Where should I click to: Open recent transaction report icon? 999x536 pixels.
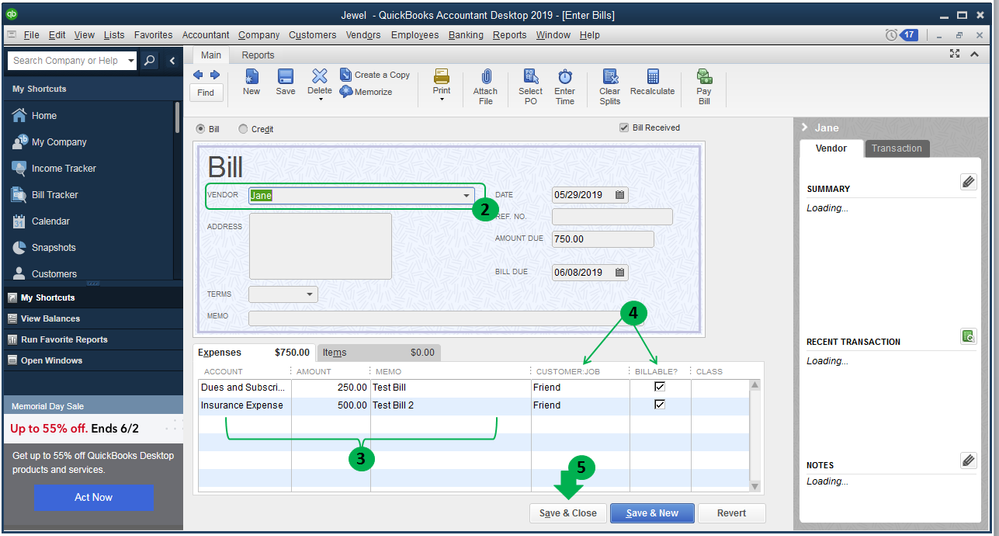point(968,336)
